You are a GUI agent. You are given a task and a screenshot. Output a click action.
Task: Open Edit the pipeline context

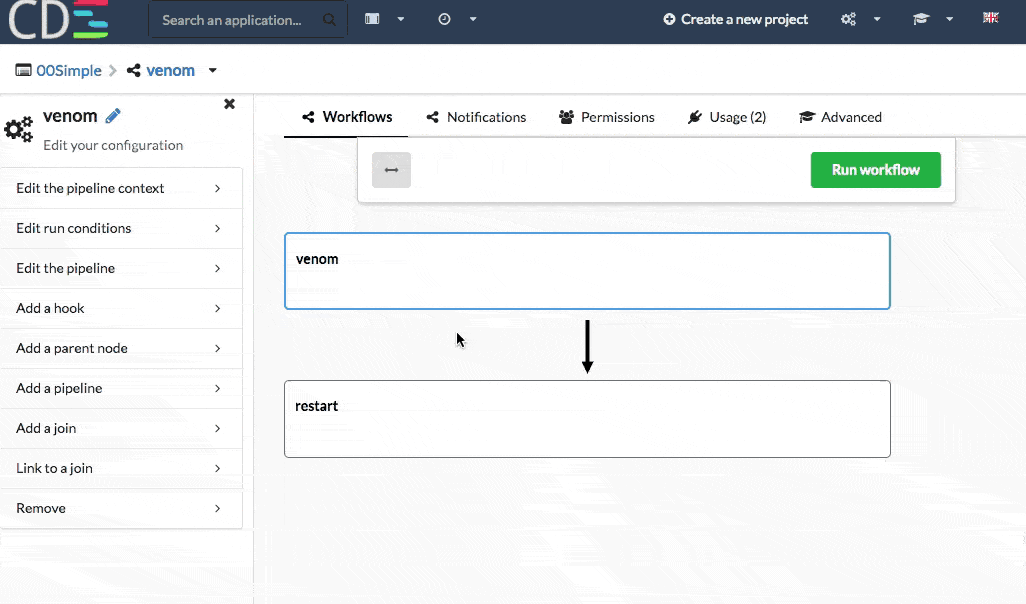121,188
